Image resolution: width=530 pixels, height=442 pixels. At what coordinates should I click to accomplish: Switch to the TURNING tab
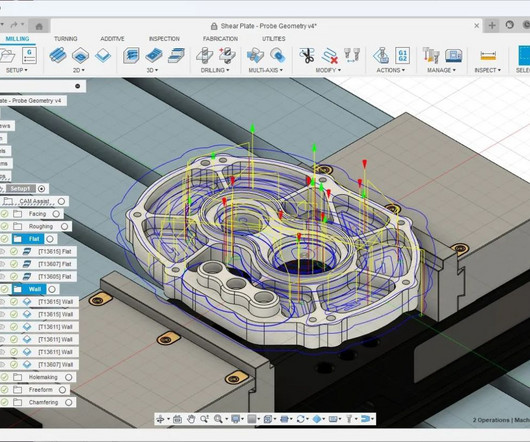[x=66, y=39]
